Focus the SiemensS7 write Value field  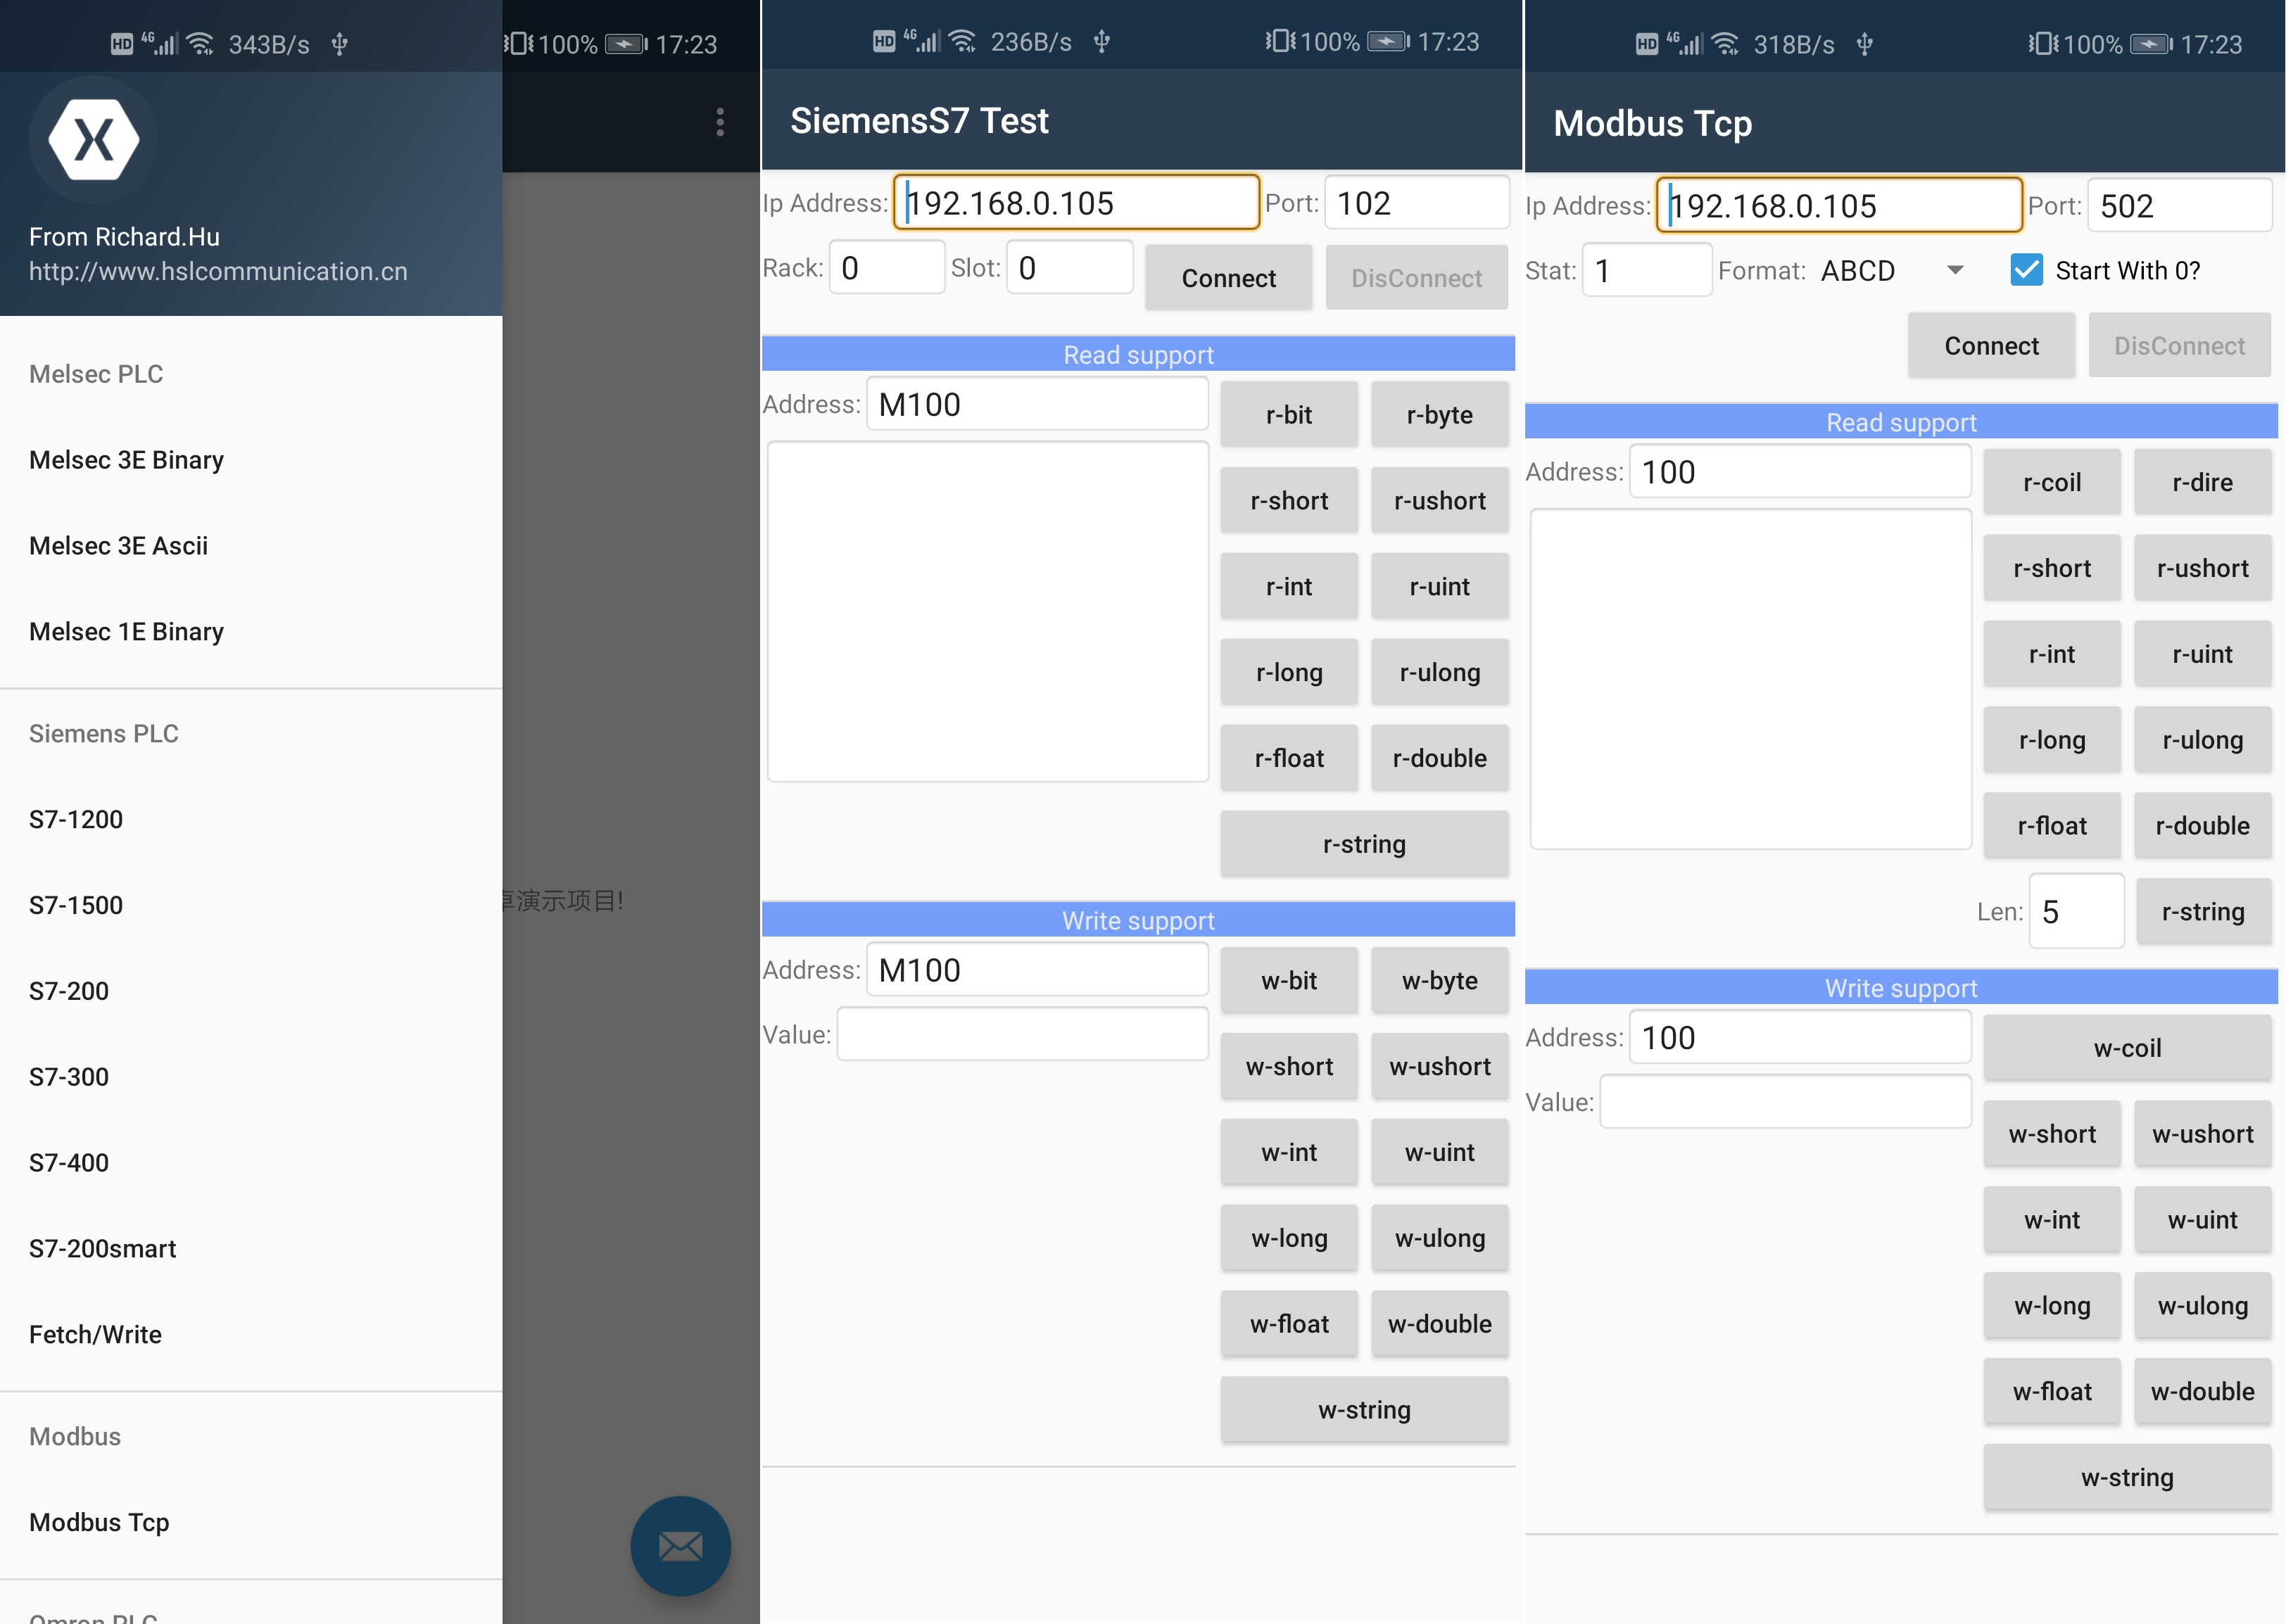pyautogui.click(x=1022, y=1034)
